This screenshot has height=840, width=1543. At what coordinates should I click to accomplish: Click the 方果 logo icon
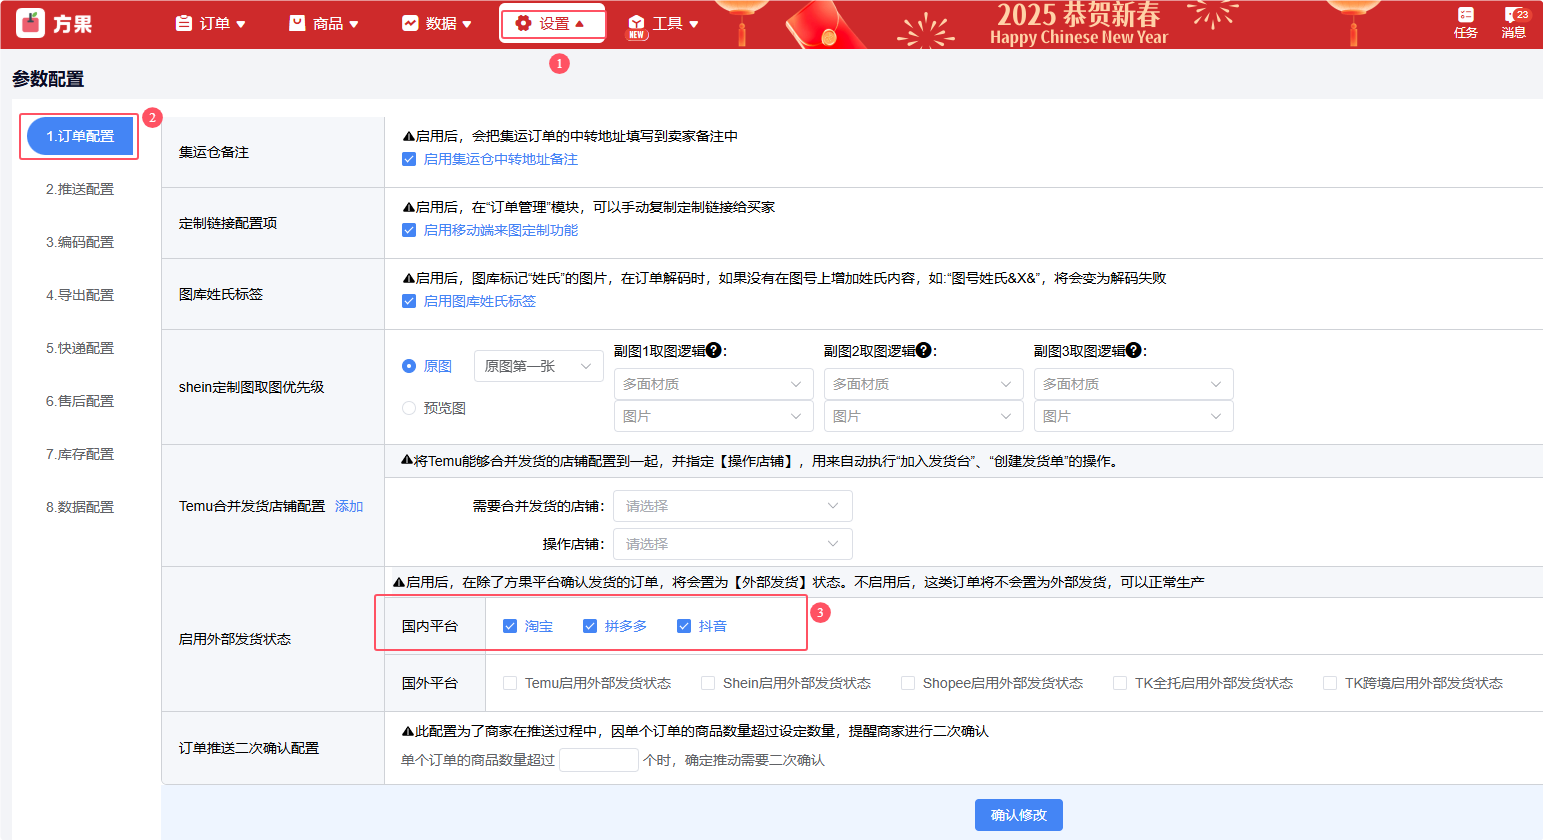click(31, 23)
